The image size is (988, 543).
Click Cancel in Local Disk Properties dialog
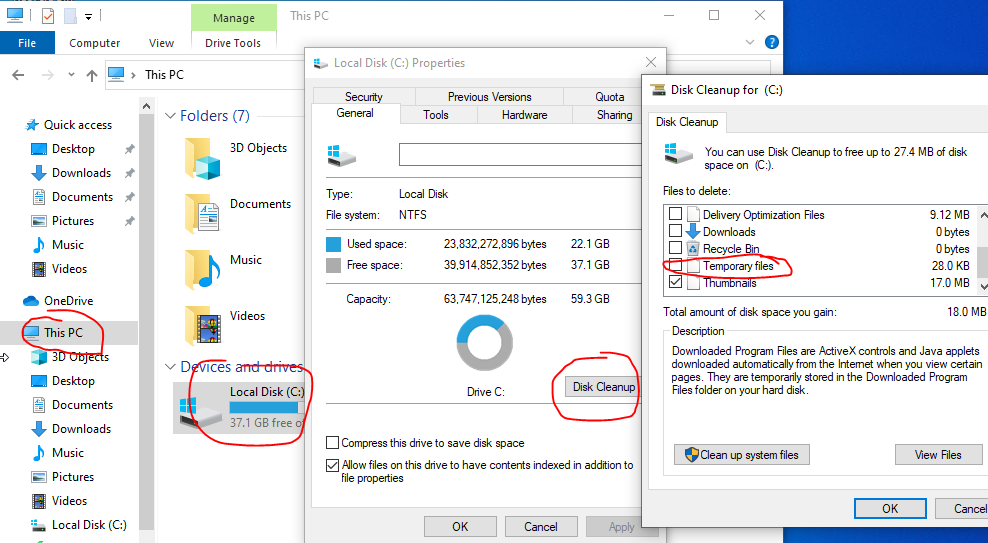coord(541,527)
